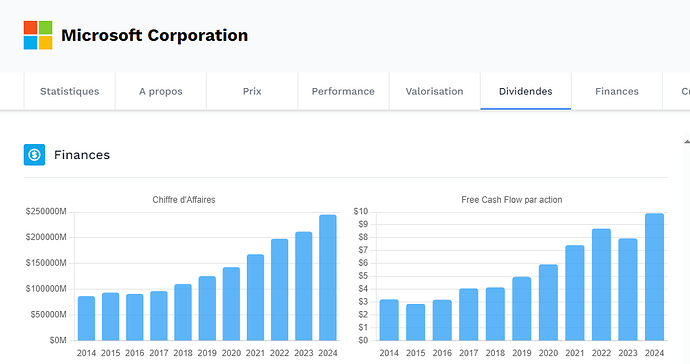690x364 pixels.
Task: Select the 2022 Free Cash Flow bar
Action: pos(601,285)
